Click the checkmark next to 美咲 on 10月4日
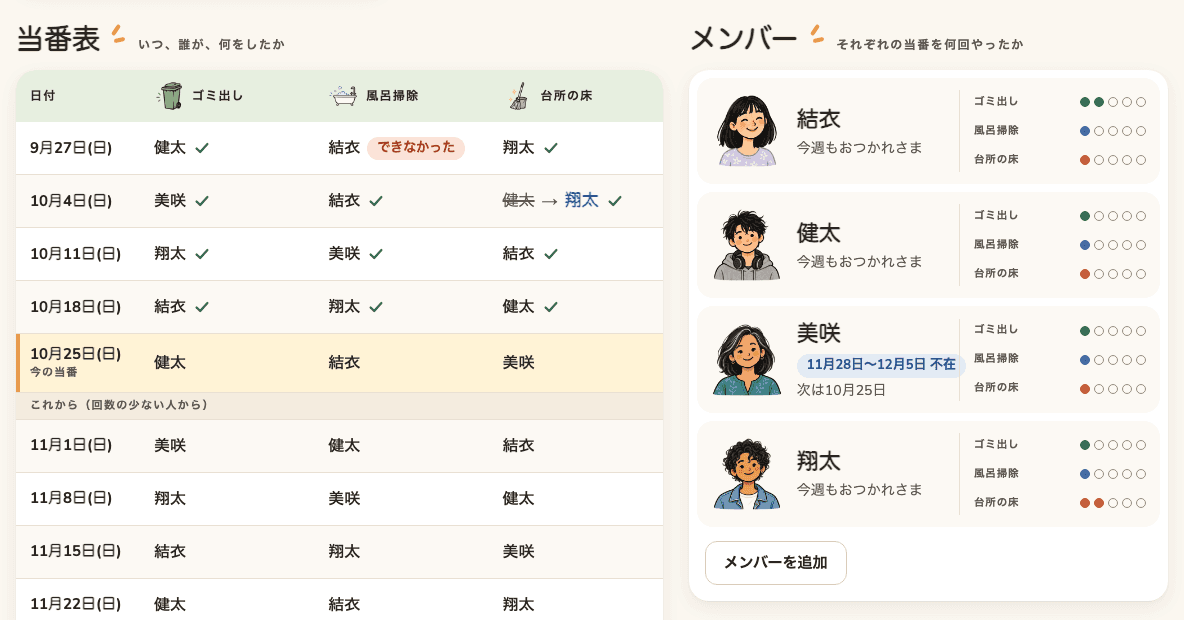 (x=202, y=201)
